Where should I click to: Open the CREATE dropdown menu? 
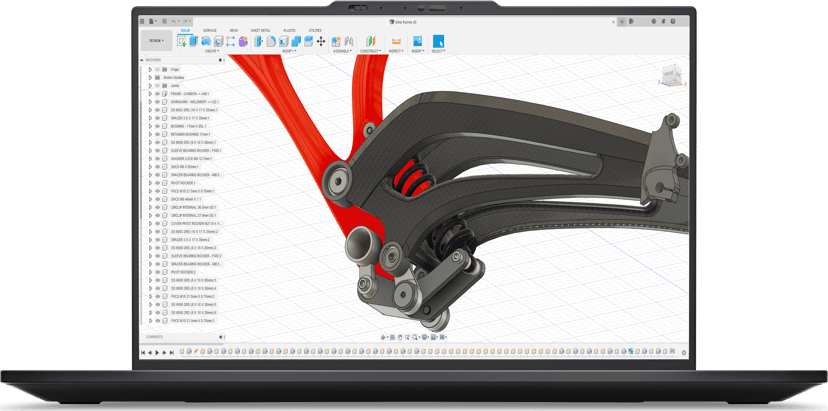pyautogui.click(x=212, y=51)
